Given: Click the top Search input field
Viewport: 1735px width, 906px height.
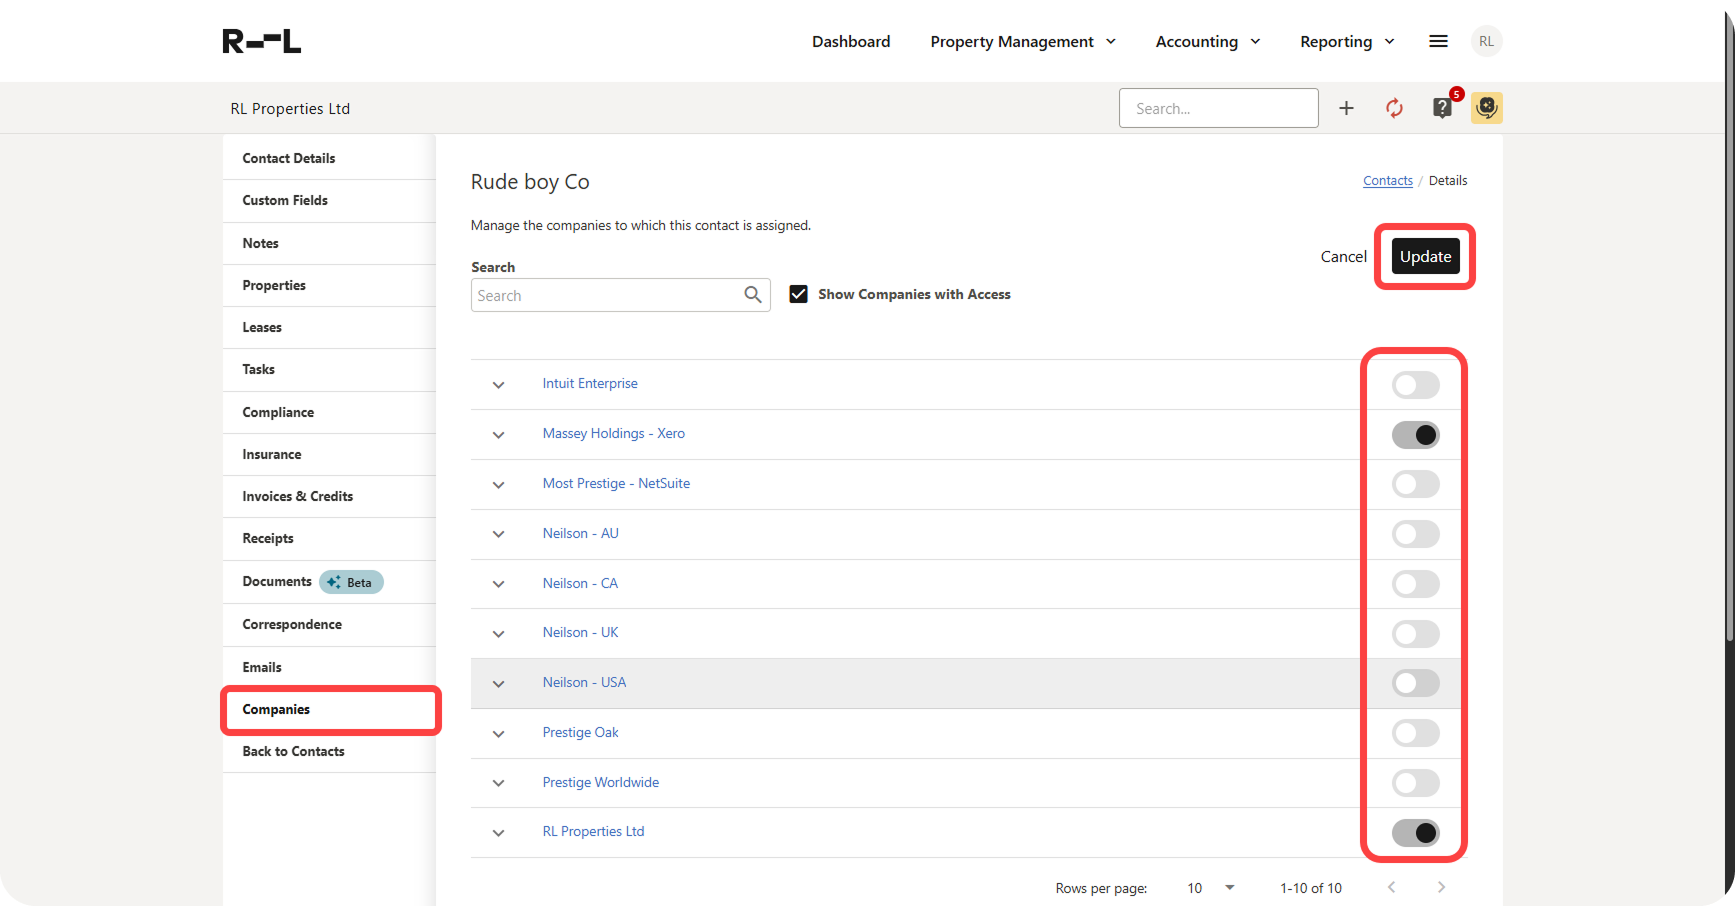Looking at the screenshot, I should pos(1218,108).
